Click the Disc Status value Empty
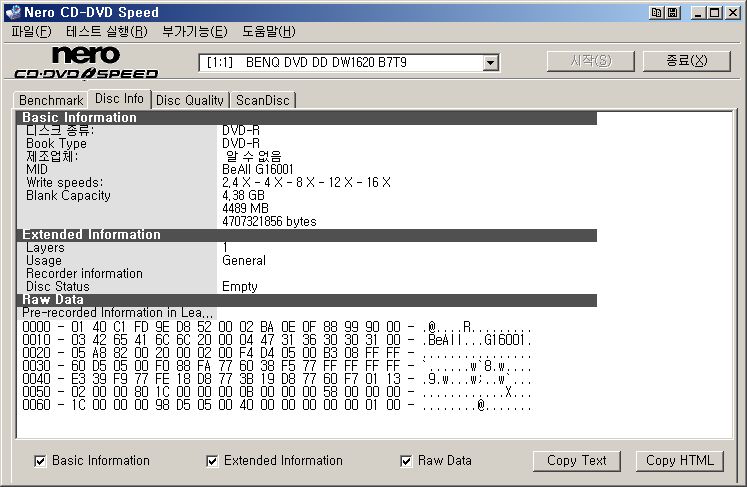 click(240, 286)
